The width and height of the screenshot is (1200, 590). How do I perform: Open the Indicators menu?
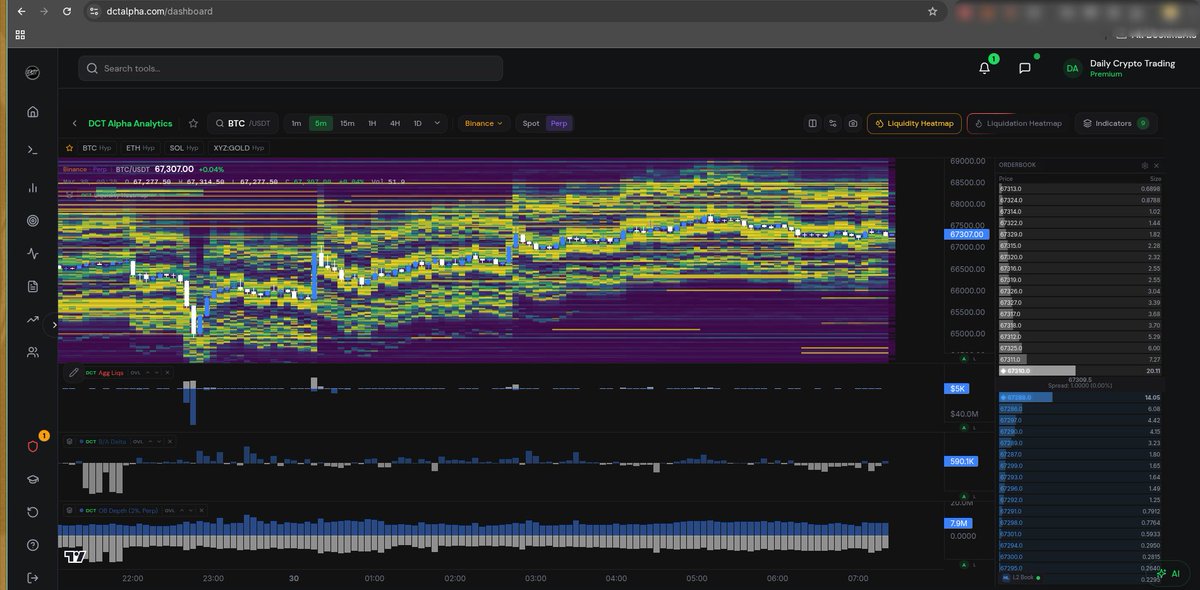[x=1117, y=123]
